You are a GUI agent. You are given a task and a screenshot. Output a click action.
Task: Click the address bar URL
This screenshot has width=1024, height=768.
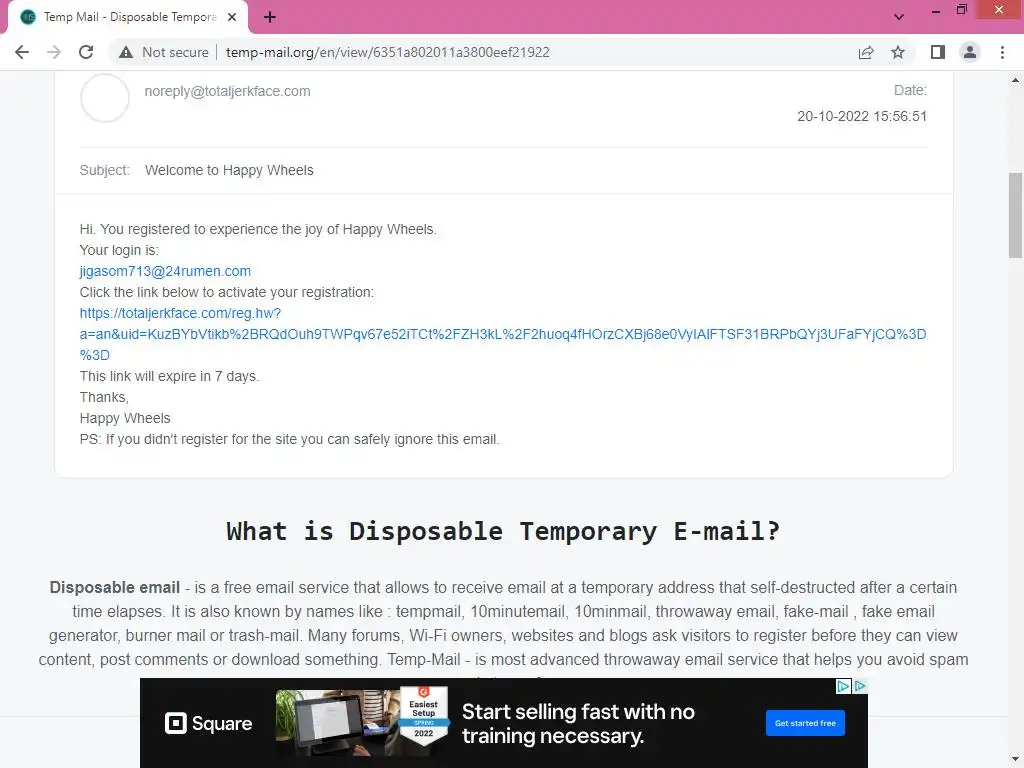coord(387,52)
